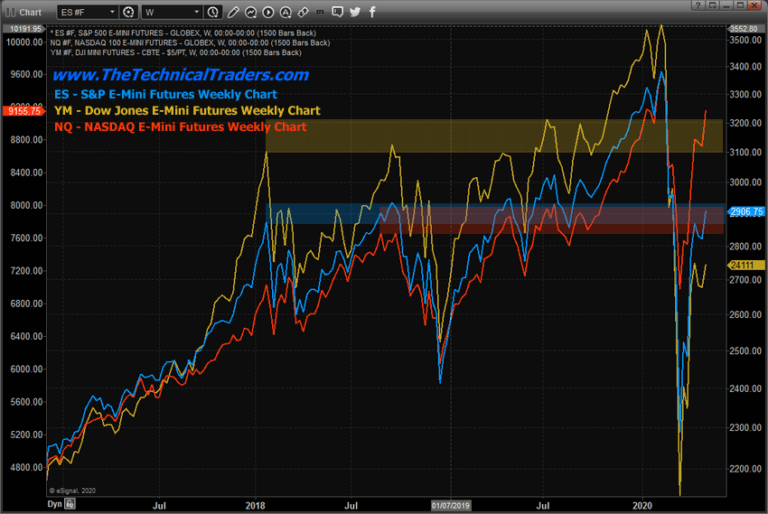Viewport: 768px width, 514px height.
Task: Click the small 'ers' toolbar icon
Action: 320,12
